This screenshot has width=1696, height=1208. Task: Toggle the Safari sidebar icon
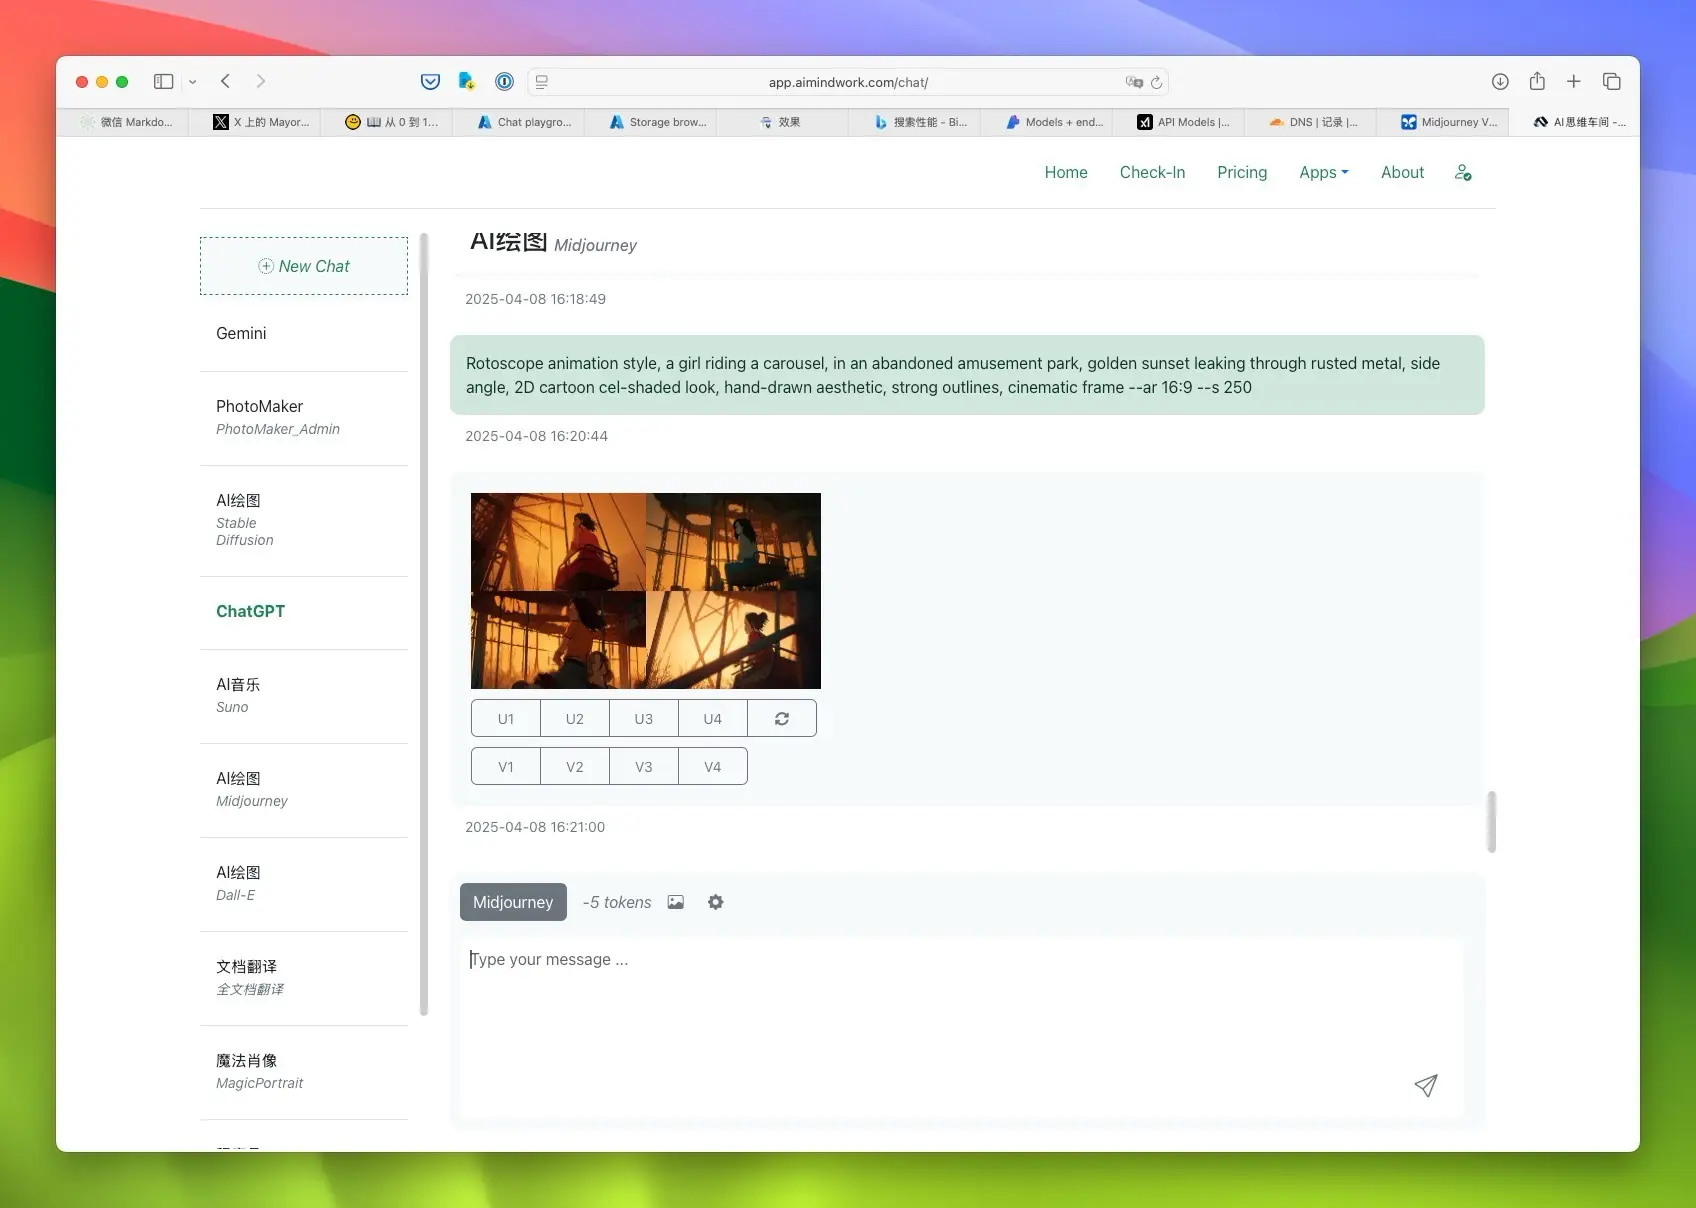pos(163,81)
